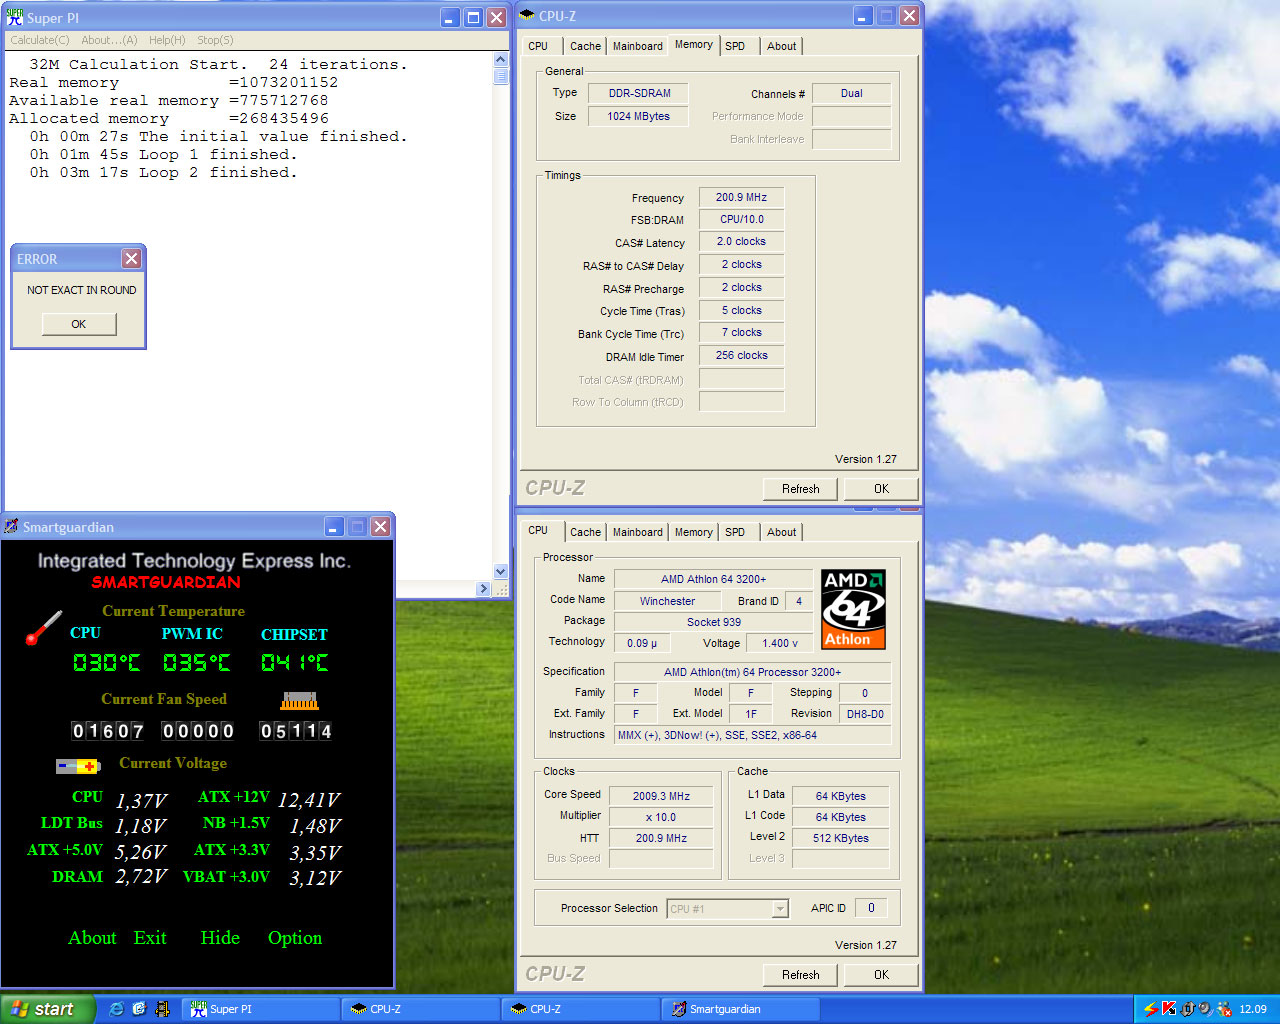Click the Channels value Dual
The image size is (1280, 1024).
tap(851, 93)
